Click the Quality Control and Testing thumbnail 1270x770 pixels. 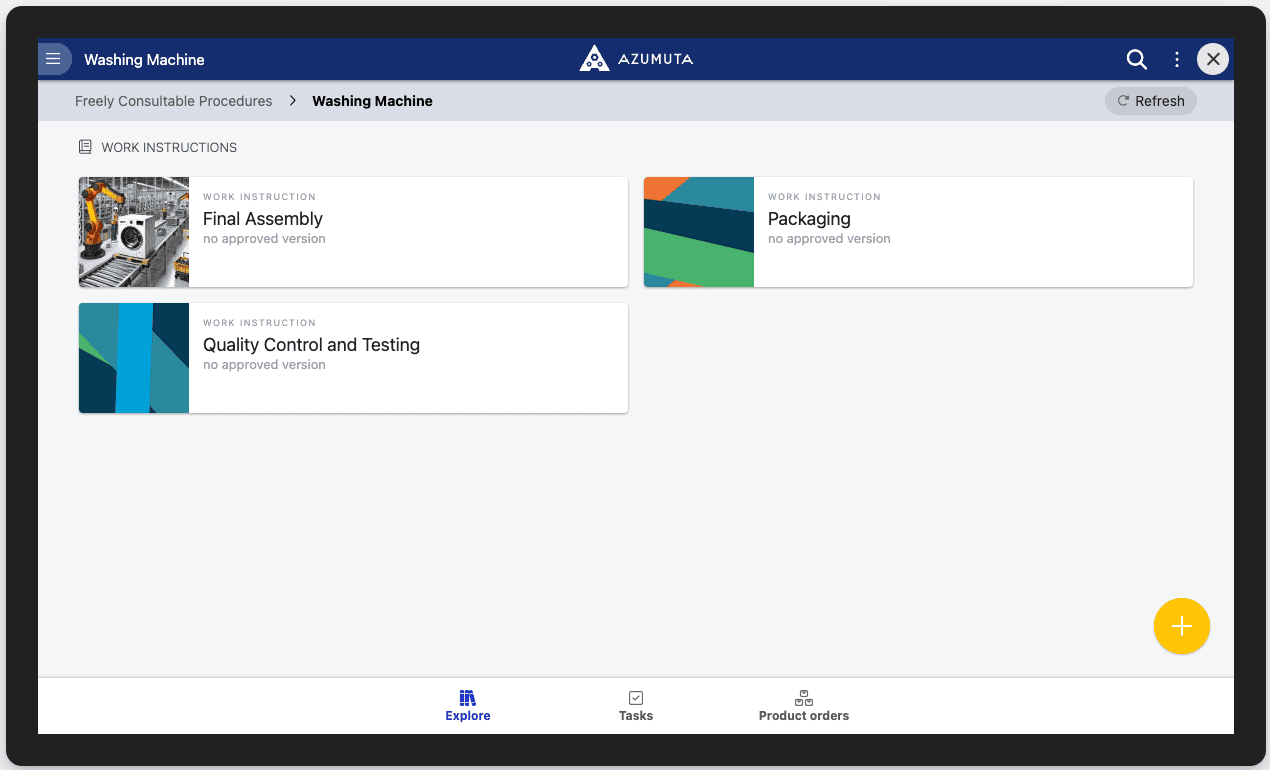coord(134,358)
